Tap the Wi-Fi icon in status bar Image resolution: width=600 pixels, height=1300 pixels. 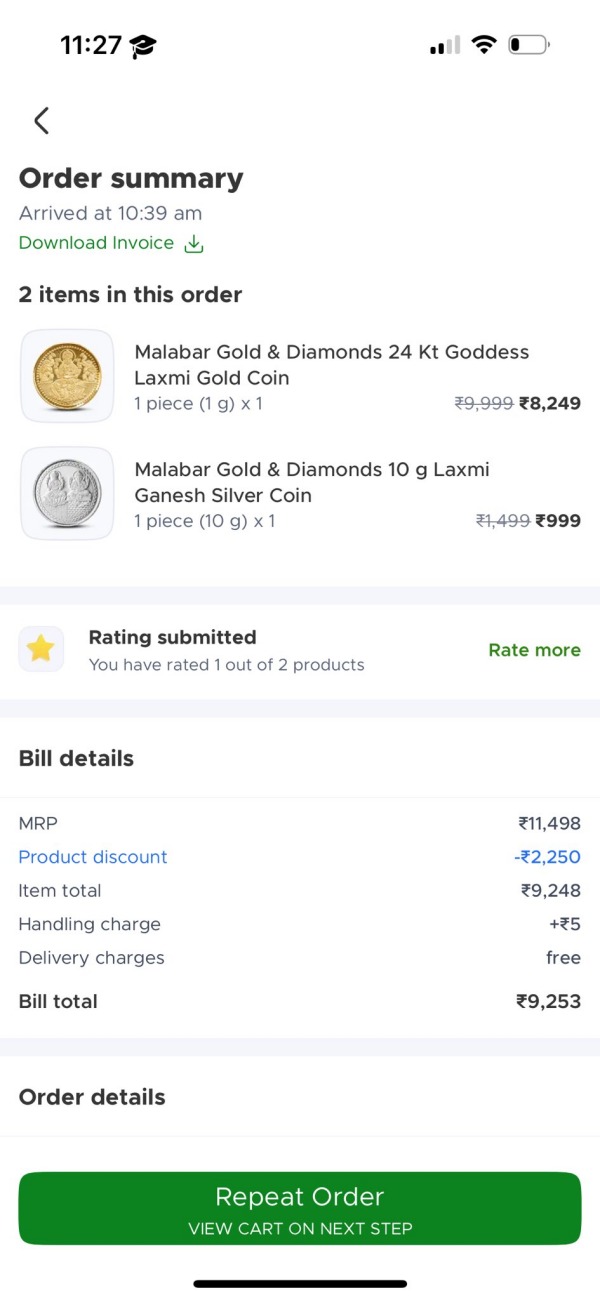484,44
